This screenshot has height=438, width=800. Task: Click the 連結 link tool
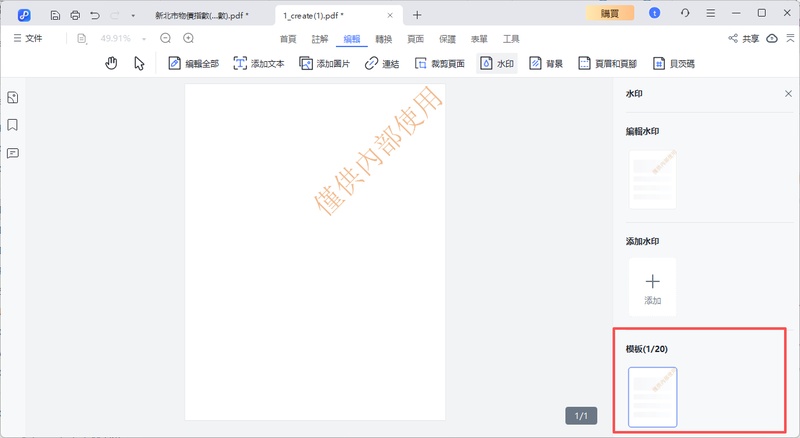(382, 63)
